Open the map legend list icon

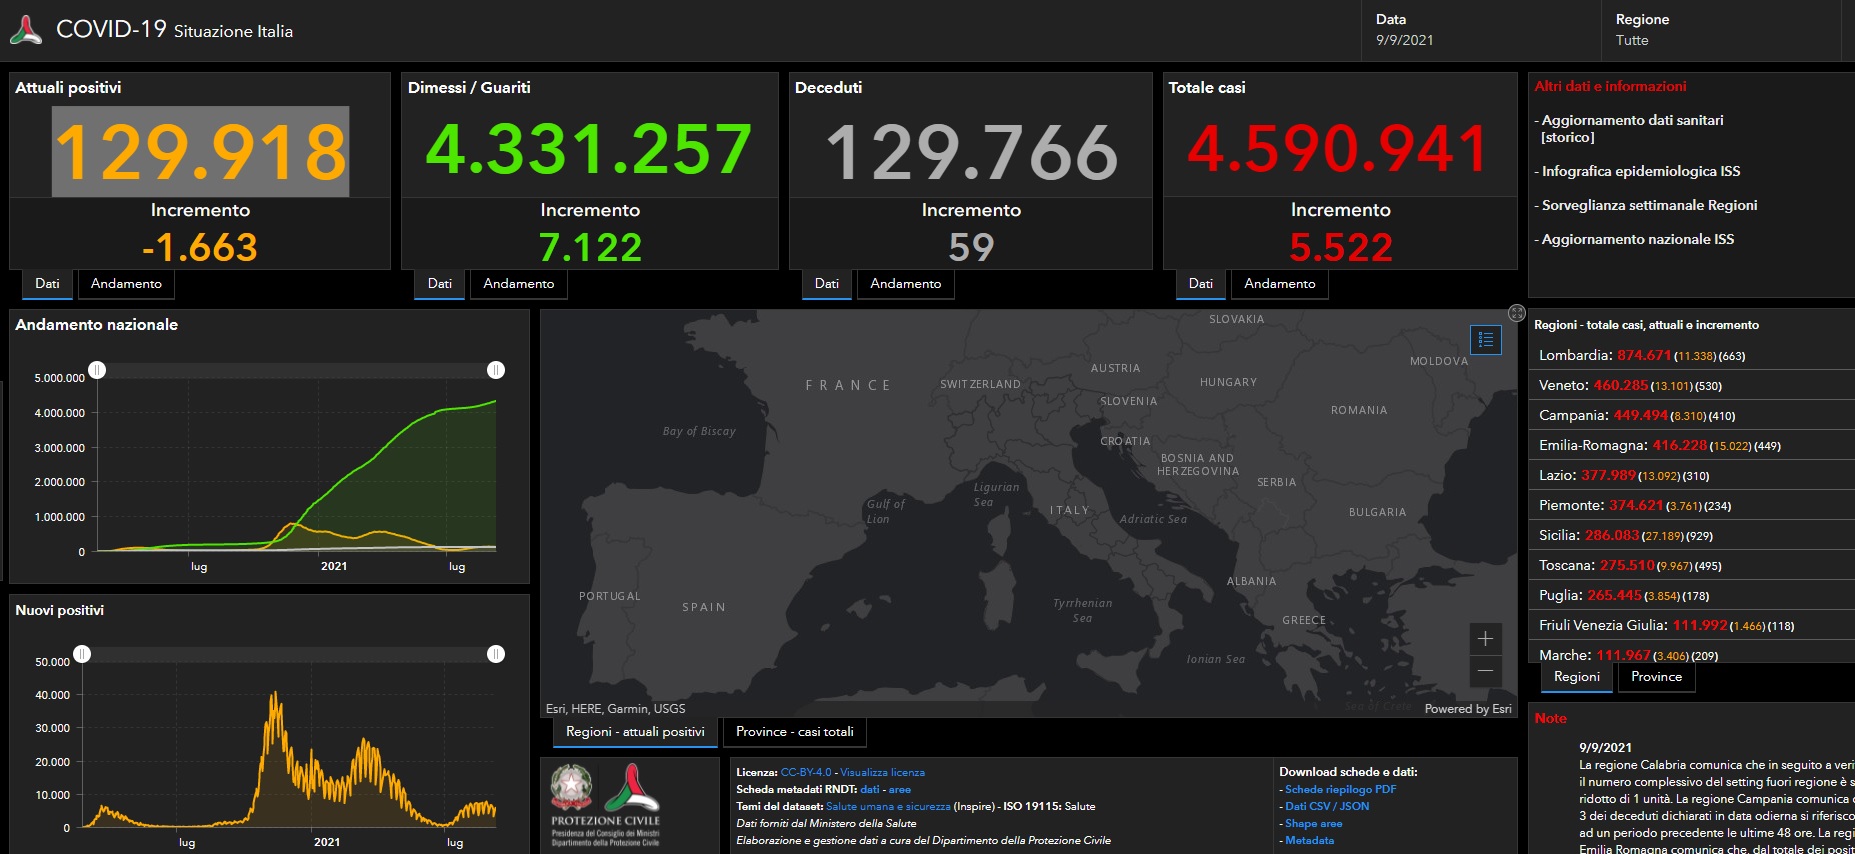(x=1486, y=340)
